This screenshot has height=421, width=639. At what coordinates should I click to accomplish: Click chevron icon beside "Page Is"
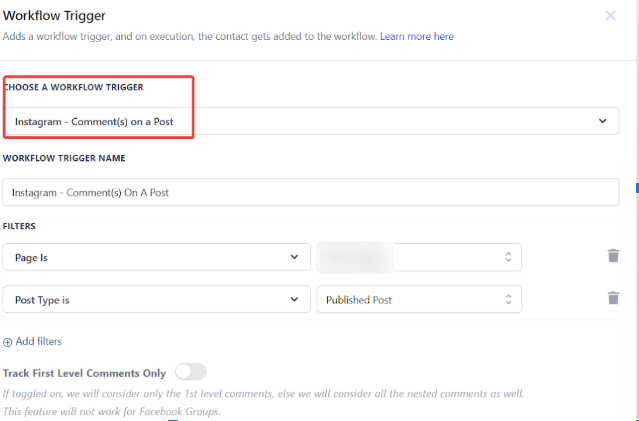(x=294, y=257)
